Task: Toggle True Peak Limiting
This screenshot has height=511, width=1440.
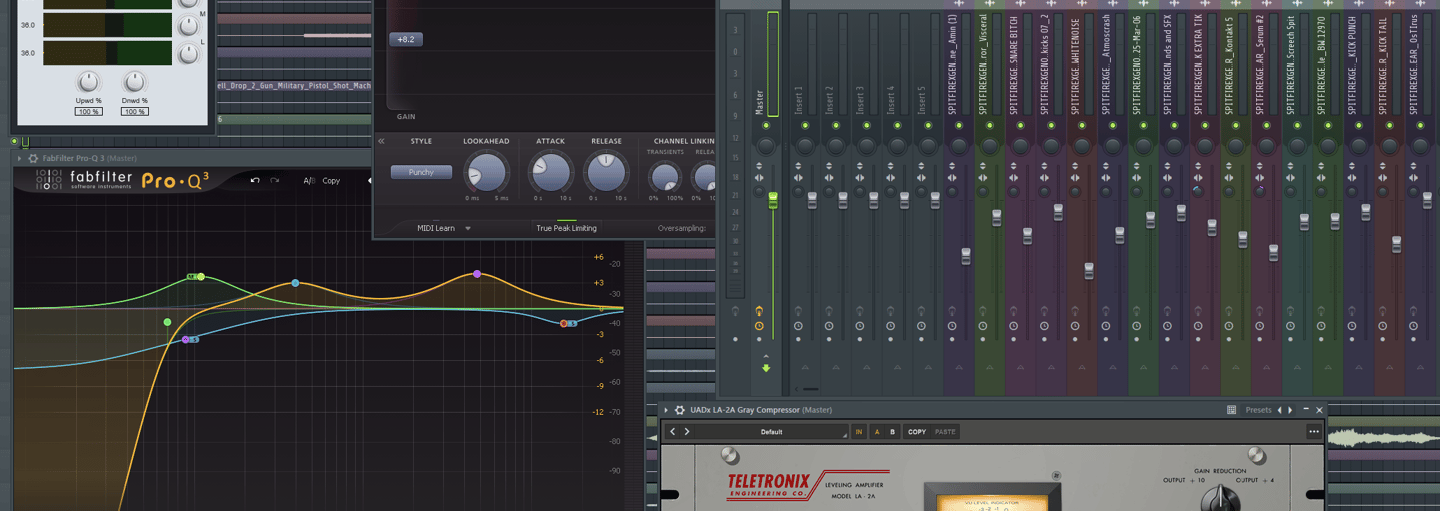Action: point(566,228)
